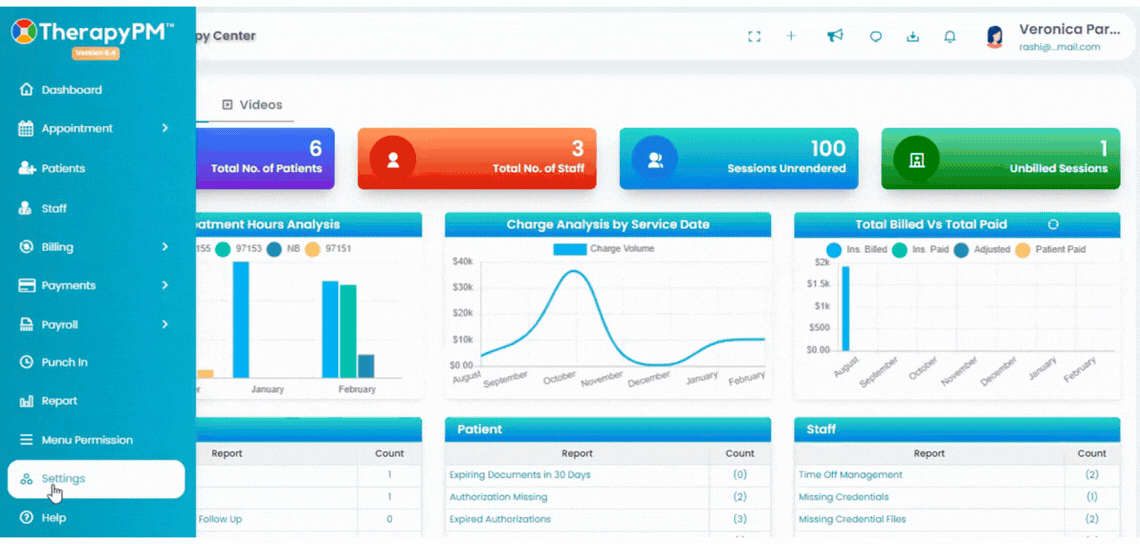Refresh Total Billed Vs Total Paid chart

(1052, 224)
